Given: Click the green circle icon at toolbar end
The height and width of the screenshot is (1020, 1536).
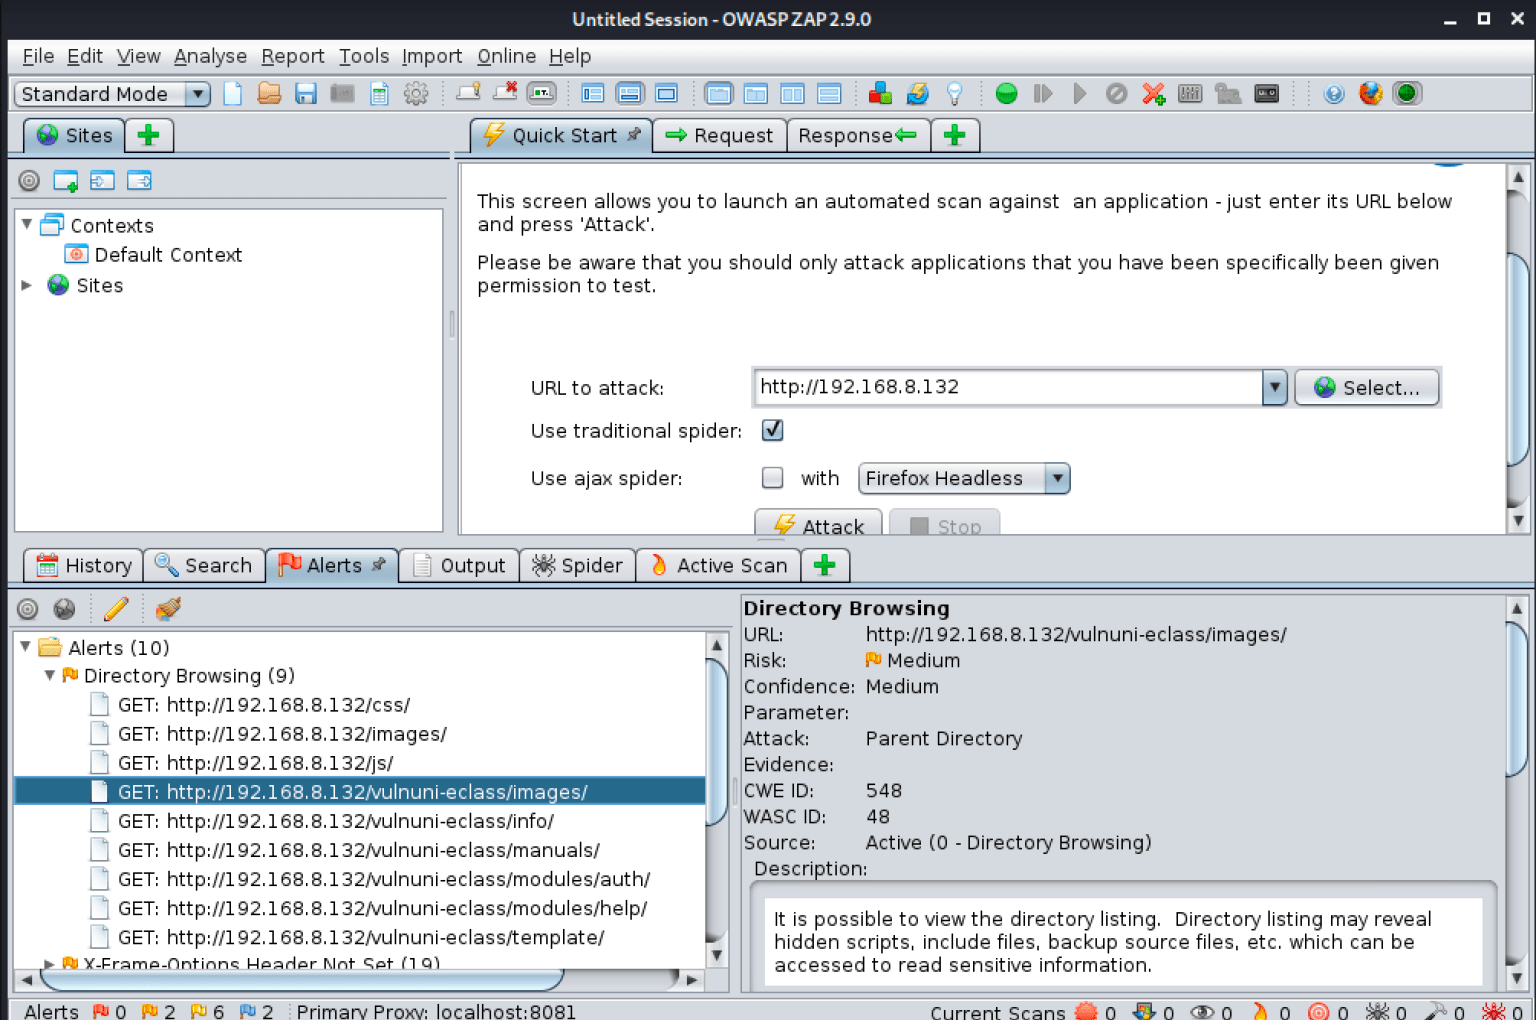Looking at the screenshot, I should point(1407,94).
